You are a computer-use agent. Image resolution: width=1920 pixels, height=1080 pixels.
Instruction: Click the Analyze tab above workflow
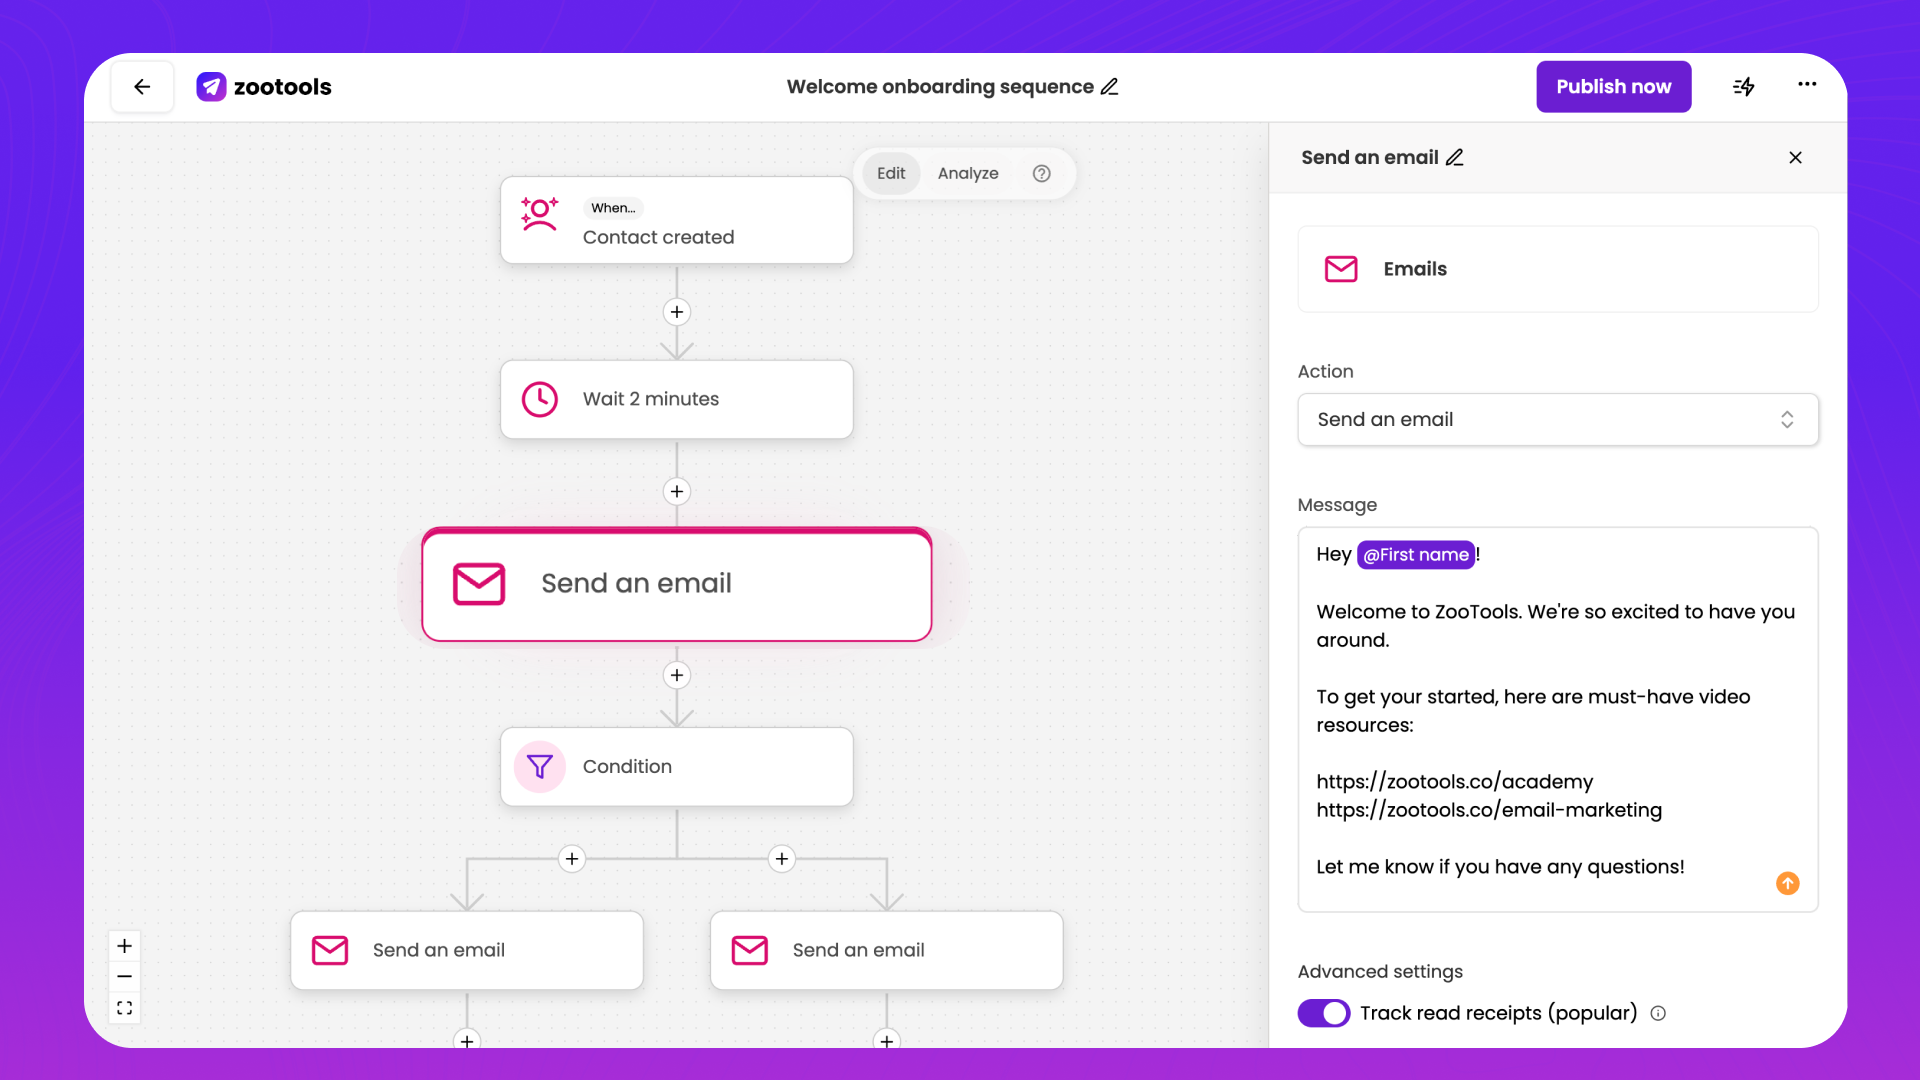967,173
